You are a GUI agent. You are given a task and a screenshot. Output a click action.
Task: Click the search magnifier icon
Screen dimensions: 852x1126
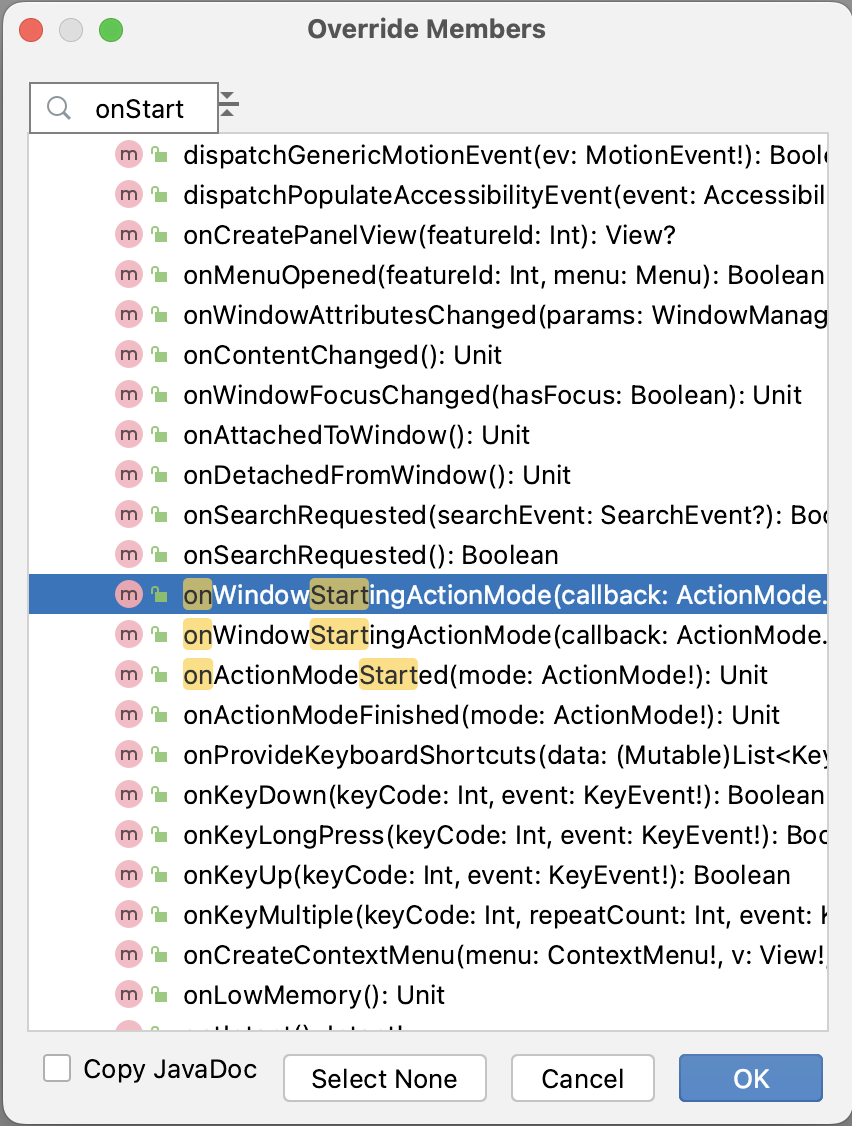coord(59,109)
